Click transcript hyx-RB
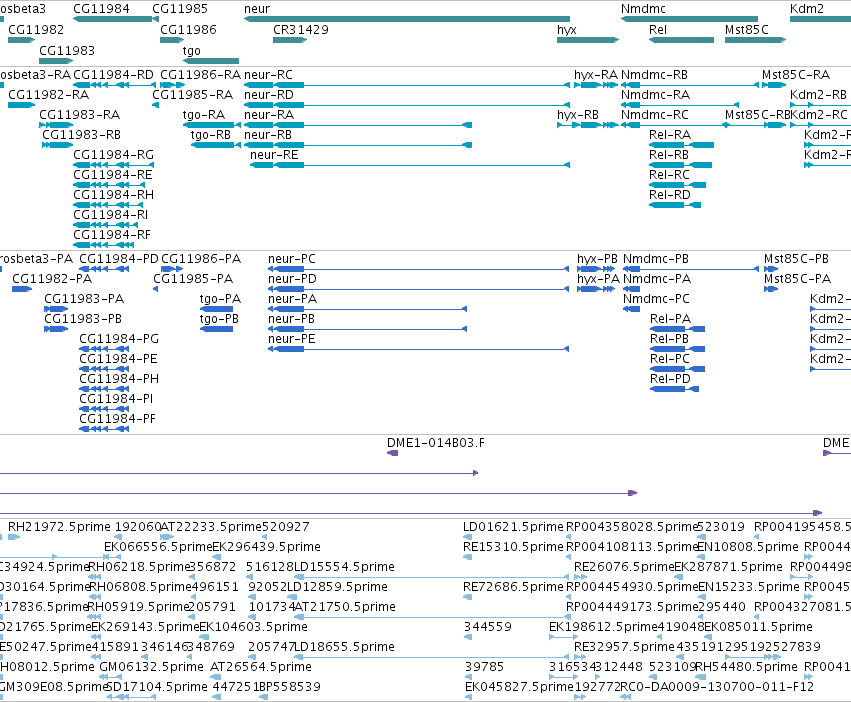Viewport: 851px width, 702px height. pos(588,125)
